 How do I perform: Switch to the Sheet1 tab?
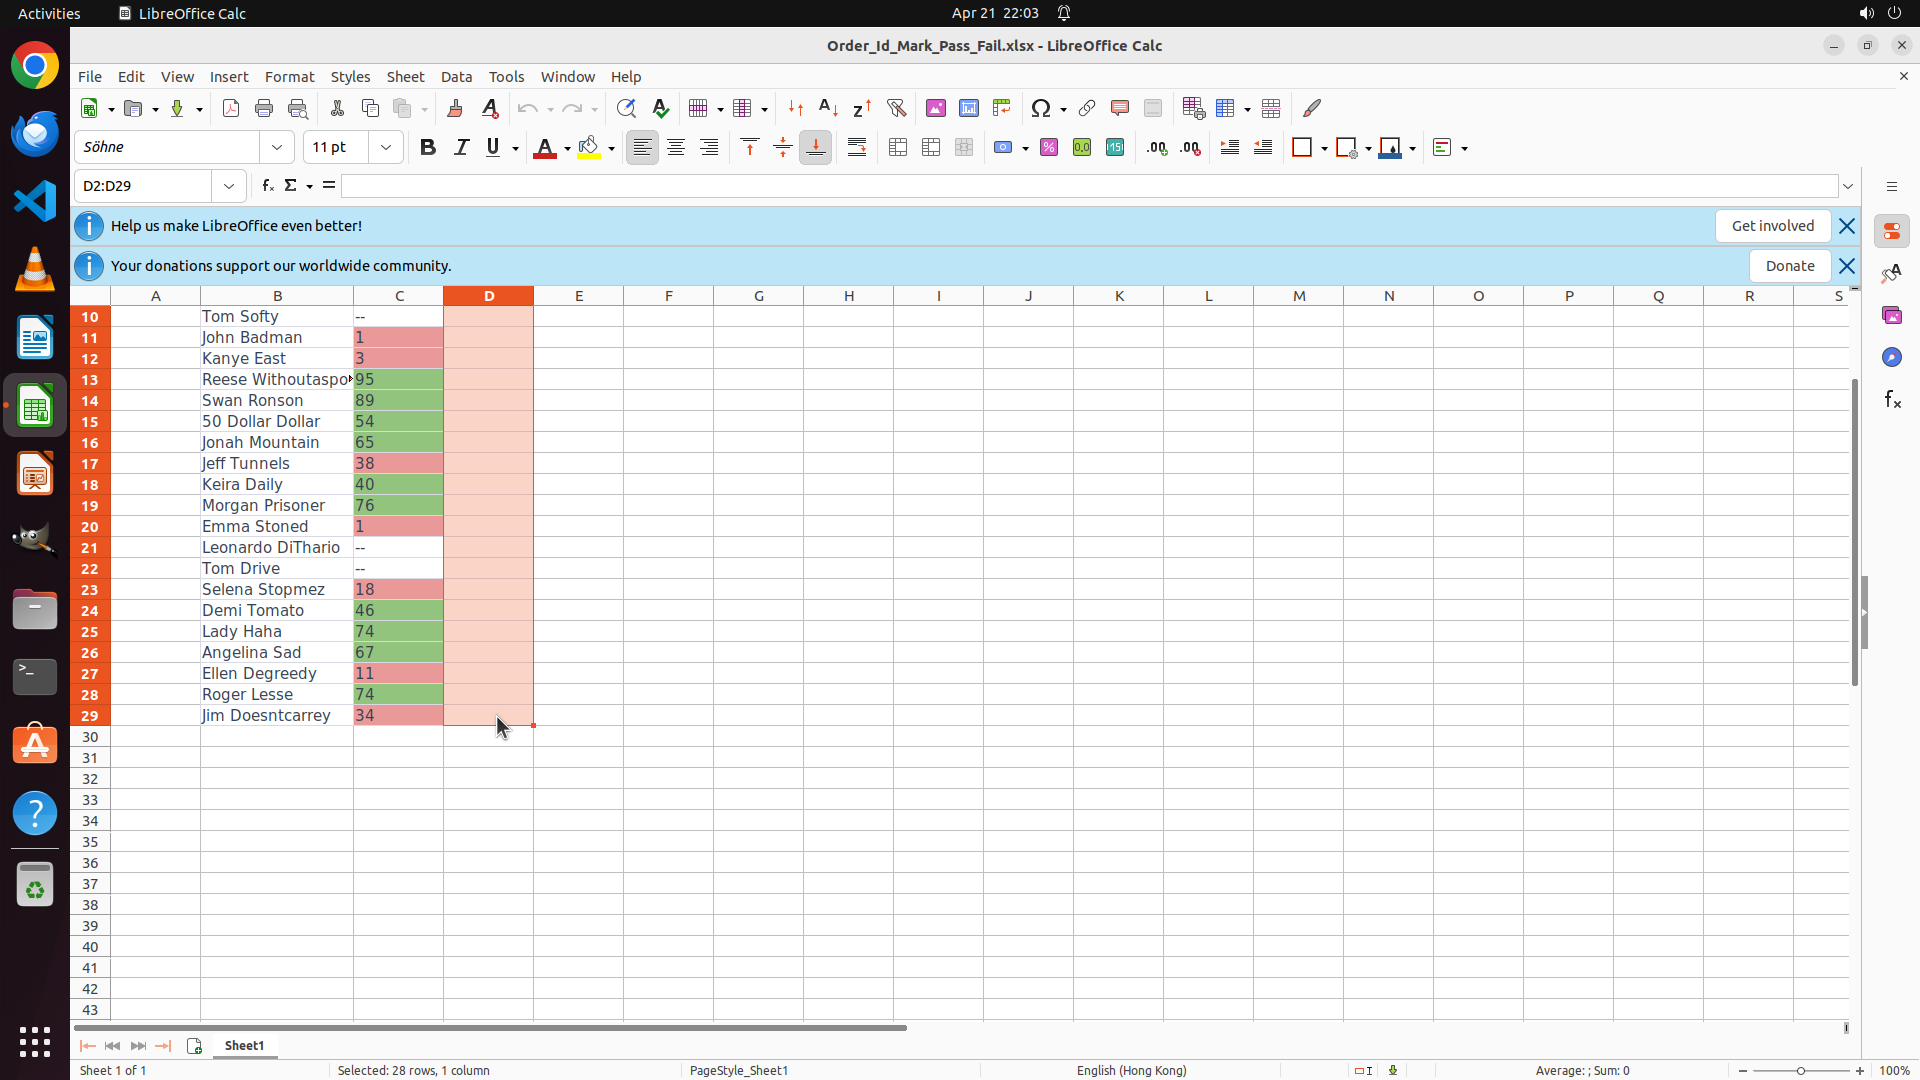(244, 1045)
